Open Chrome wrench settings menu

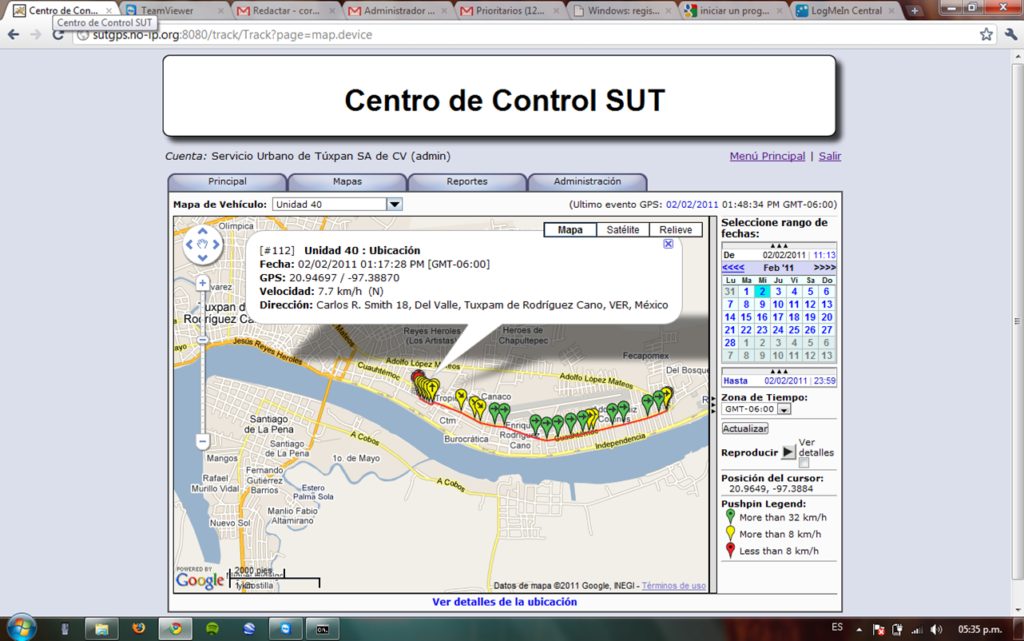(x=1011, y=35)
